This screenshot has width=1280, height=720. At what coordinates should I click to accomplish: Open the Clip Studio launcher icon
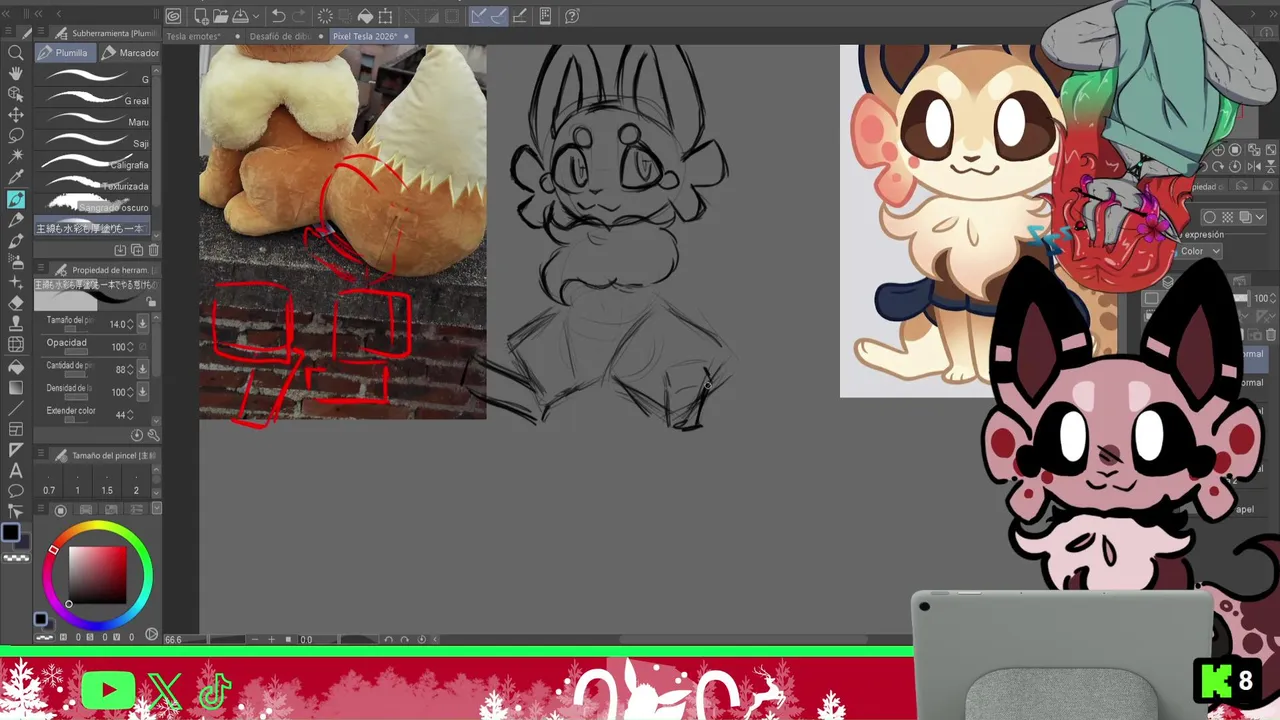[174, 16]
